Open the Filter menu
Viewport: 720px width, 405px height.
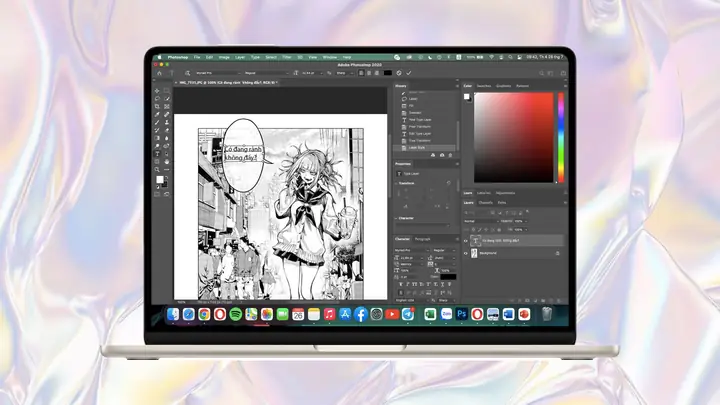(287, 57)
